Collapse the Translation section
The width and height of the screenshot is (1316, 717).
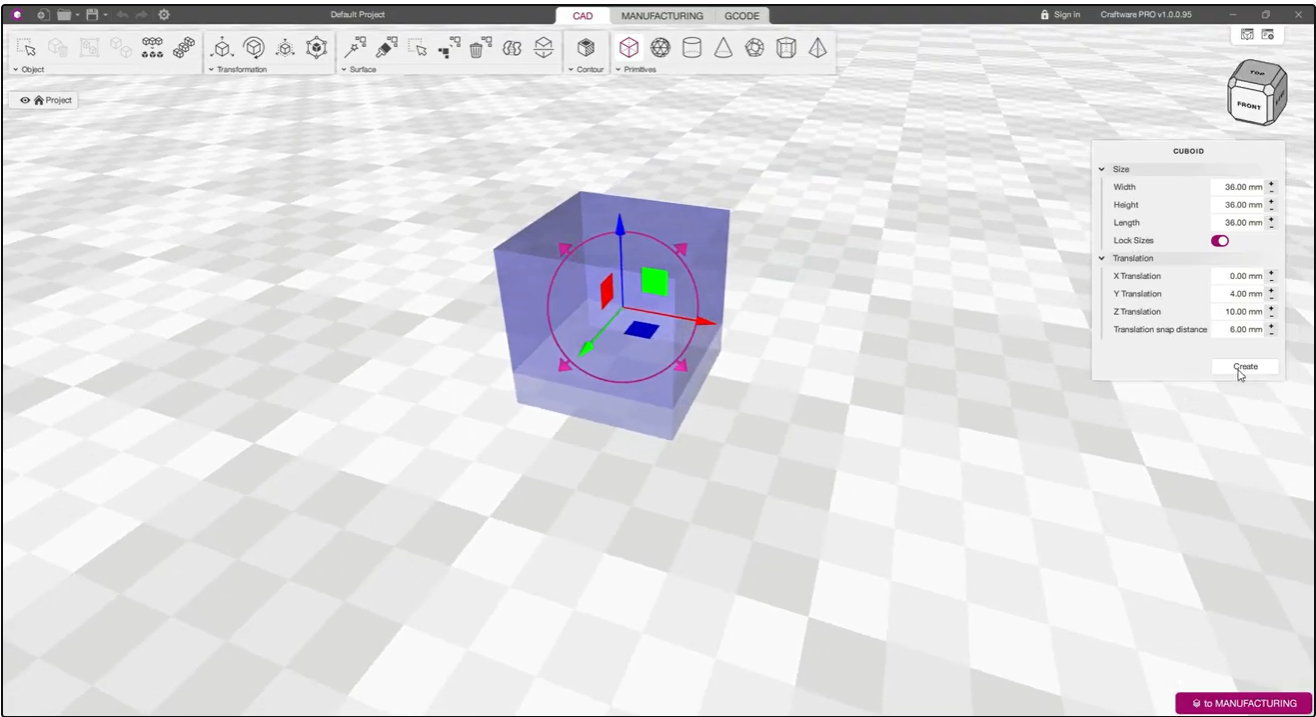[1102, 258]
